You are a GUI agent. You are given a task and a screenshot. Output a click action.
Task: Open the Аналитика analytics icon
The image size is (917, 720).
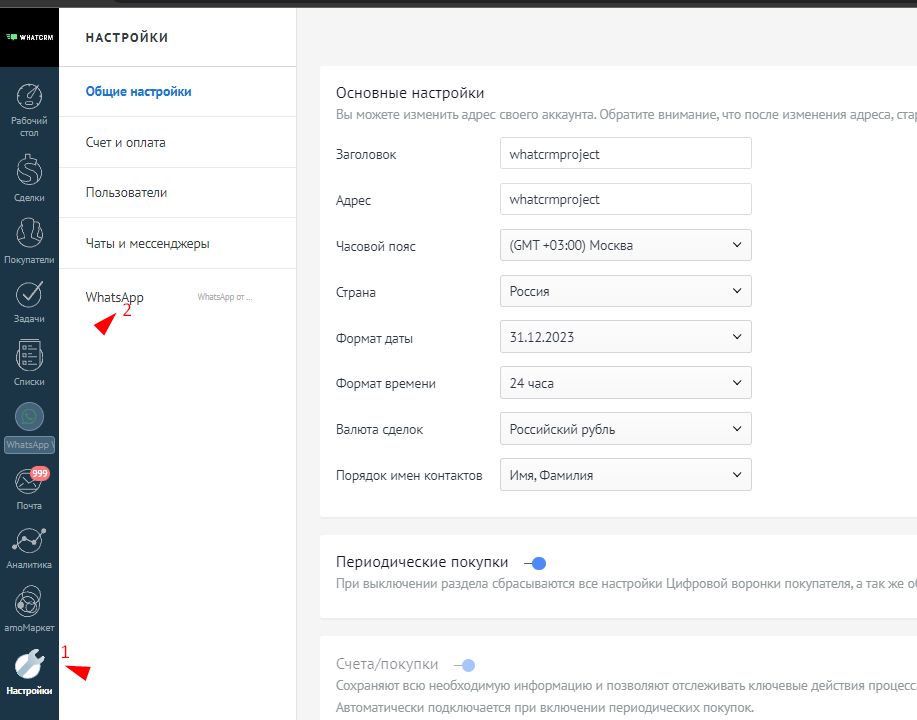point(29,541)
